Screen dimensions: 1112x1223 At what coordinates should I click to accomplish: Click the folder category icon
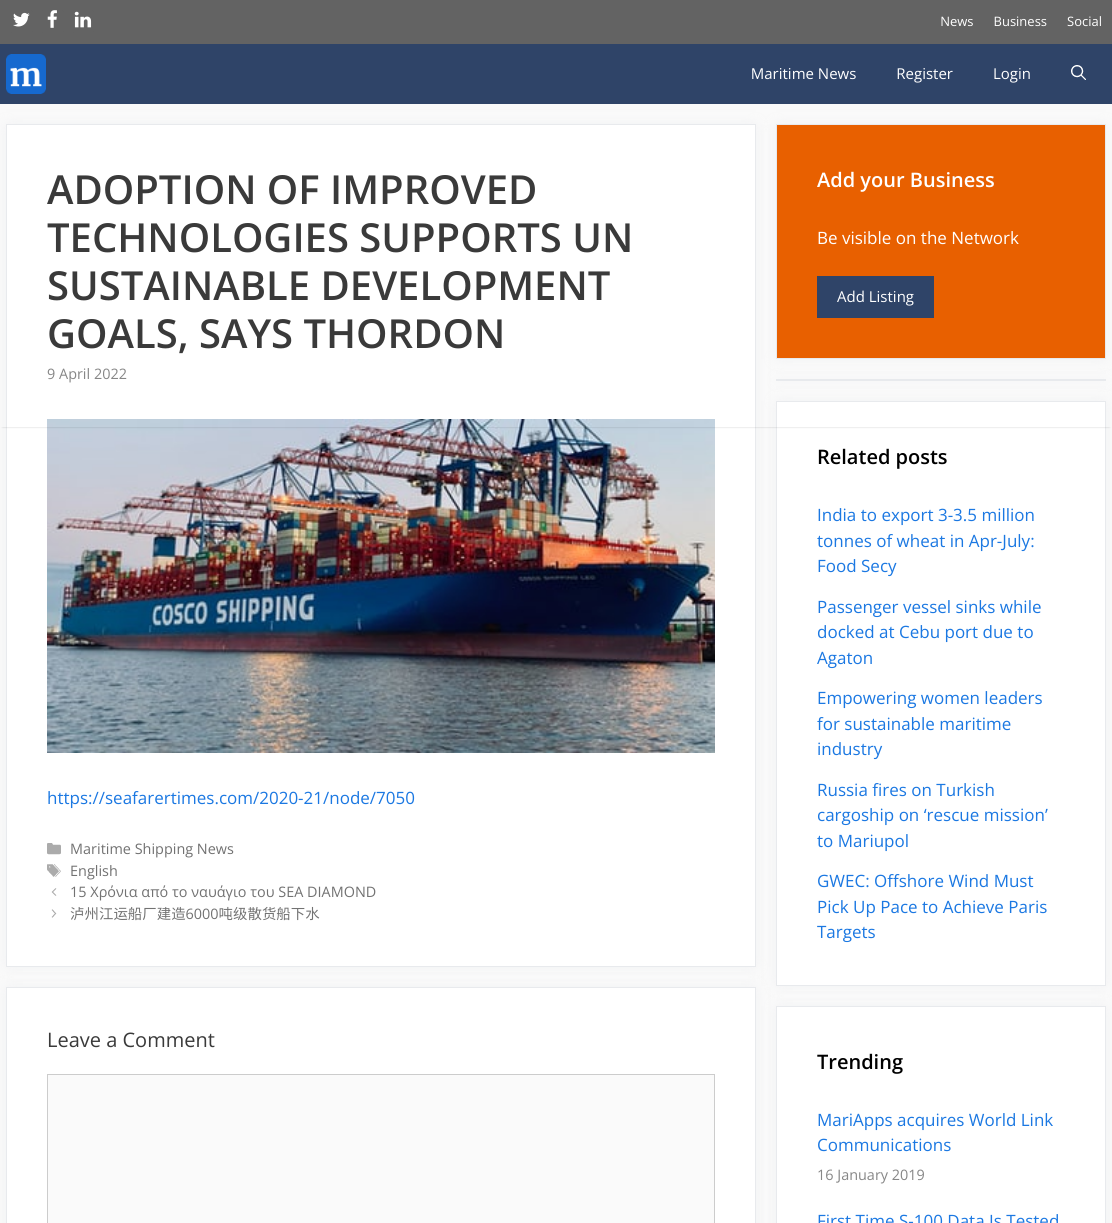click(54, 849)
